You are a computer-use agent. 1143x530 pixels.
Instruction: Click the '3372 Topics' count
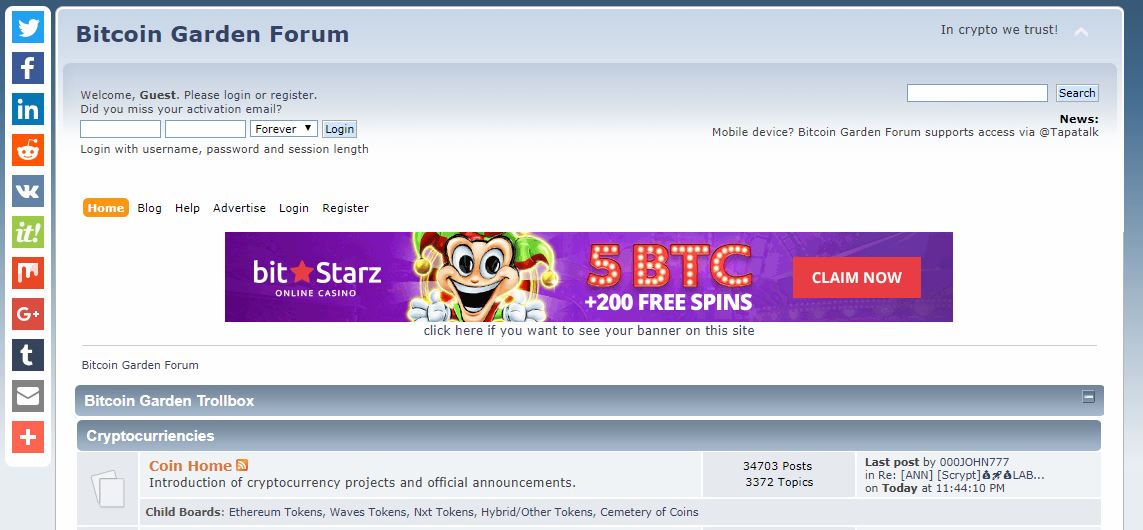(779, 482)
